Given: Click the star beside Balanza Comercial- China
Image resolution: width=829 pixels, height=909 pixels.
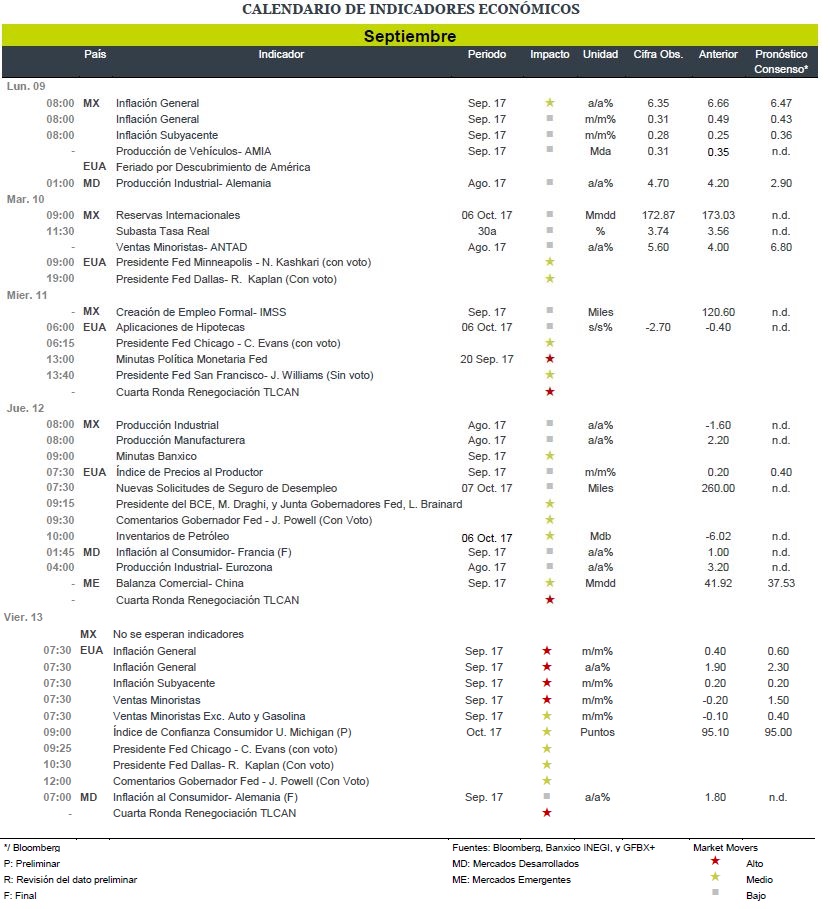Looking at the screenshot, I should tap(550, 583).
